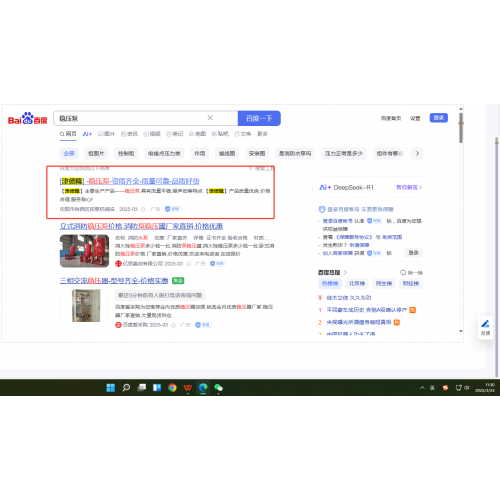Click shield icon beside Baidu account login notice
This screenshot has width=500, height=500.
pyautogui.click(x=322, y=209)
